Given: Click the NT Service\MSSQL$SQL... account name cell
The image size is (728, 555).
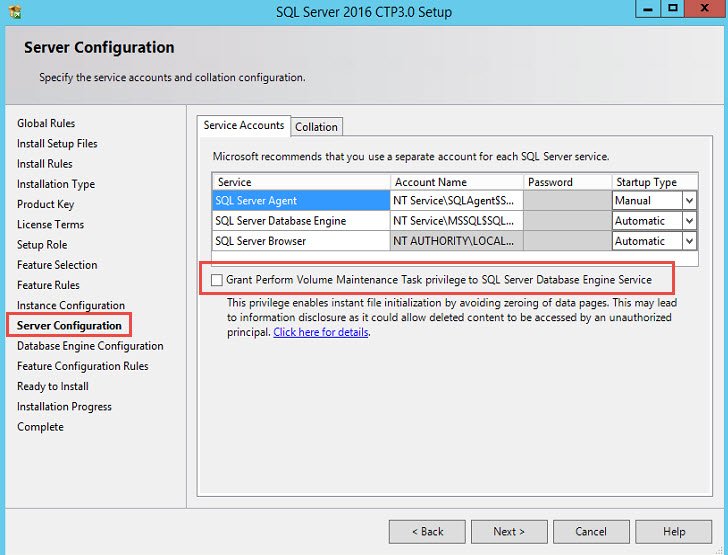Looking at the screenshot, I should click(x=457, y=221).
